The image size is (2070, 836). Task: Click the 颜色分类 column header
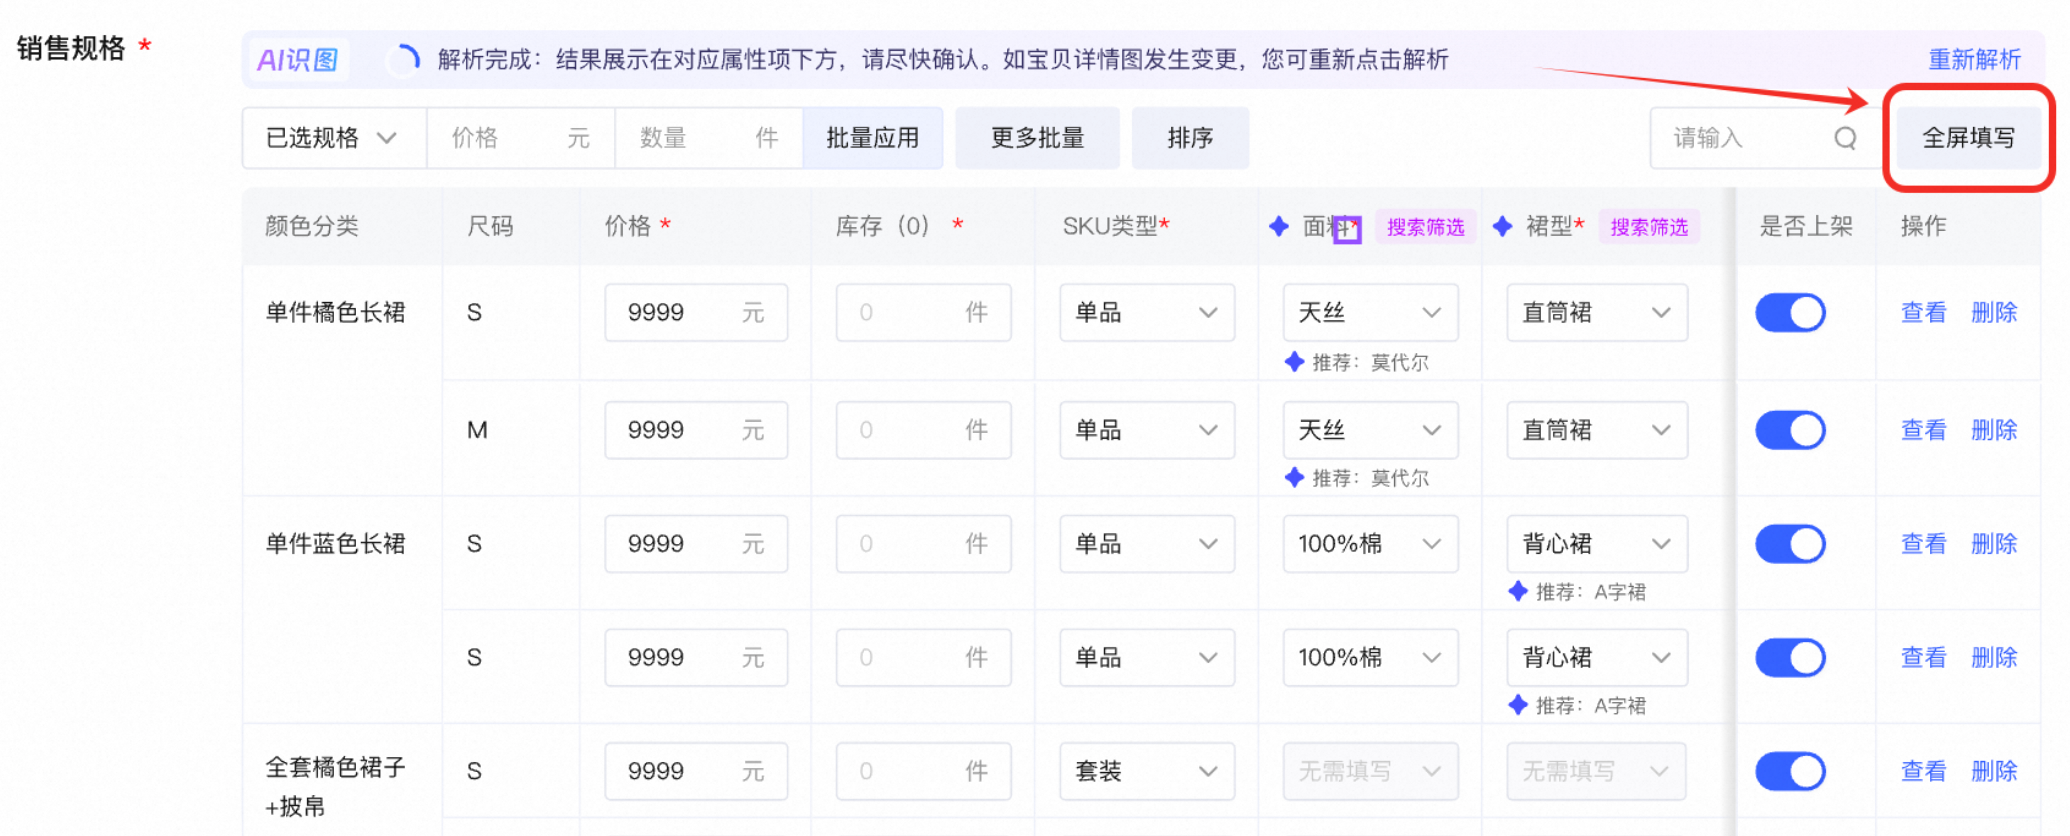[x=311, y=227]
